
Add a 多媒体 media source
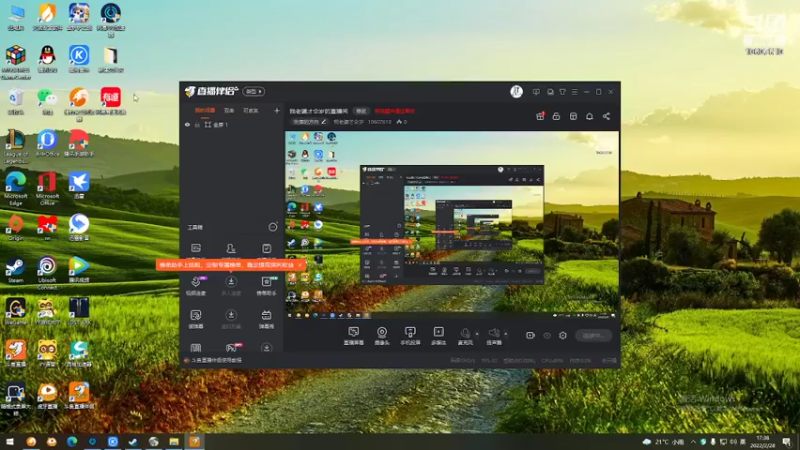(x=439, y=336)
